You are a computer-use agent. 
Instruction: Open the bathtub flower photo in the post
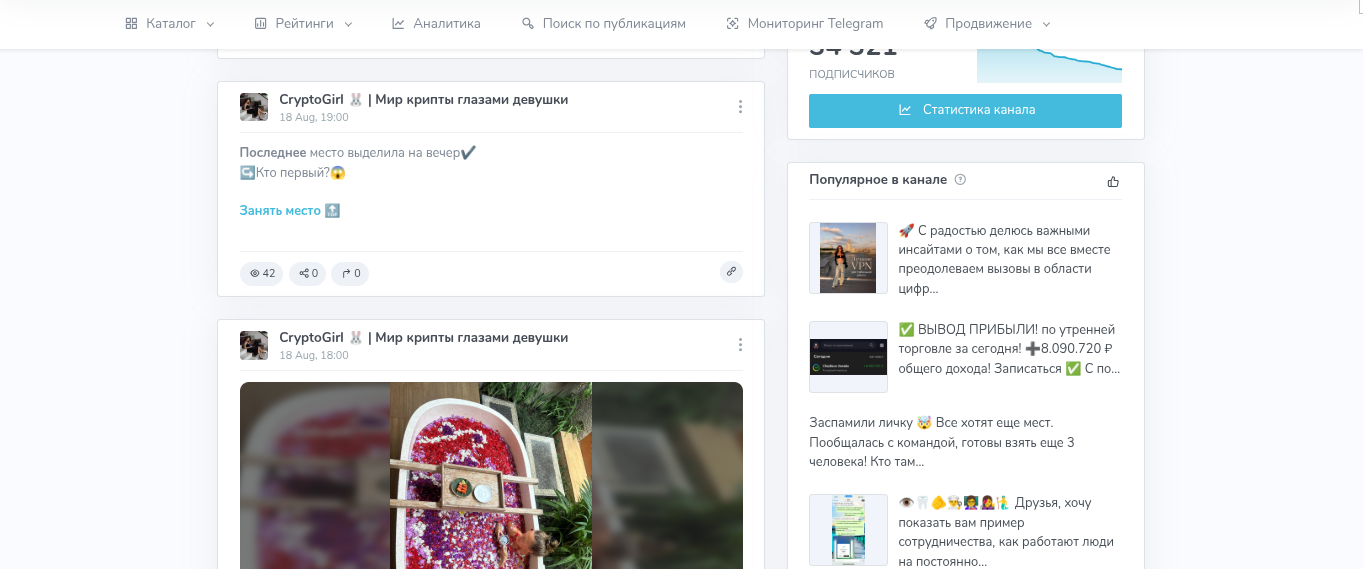(x=491, y=475)
